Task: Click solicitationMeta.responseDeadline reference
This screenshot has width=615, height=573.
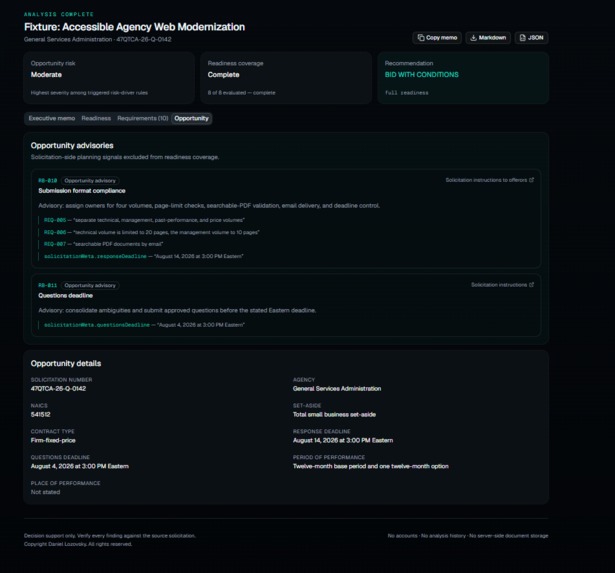Action: click(x=95, y=256)
